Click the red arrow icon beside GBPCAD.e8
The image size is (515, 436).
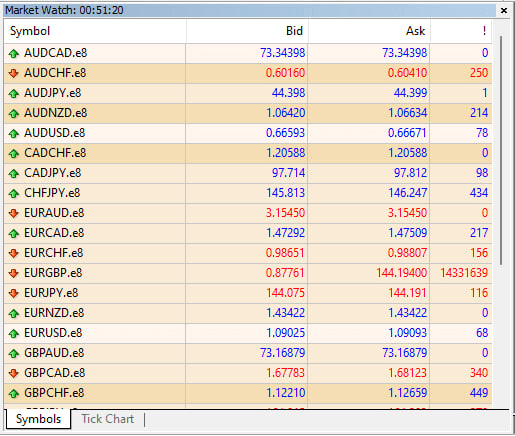pyautogui.click(x=14, y=373)
